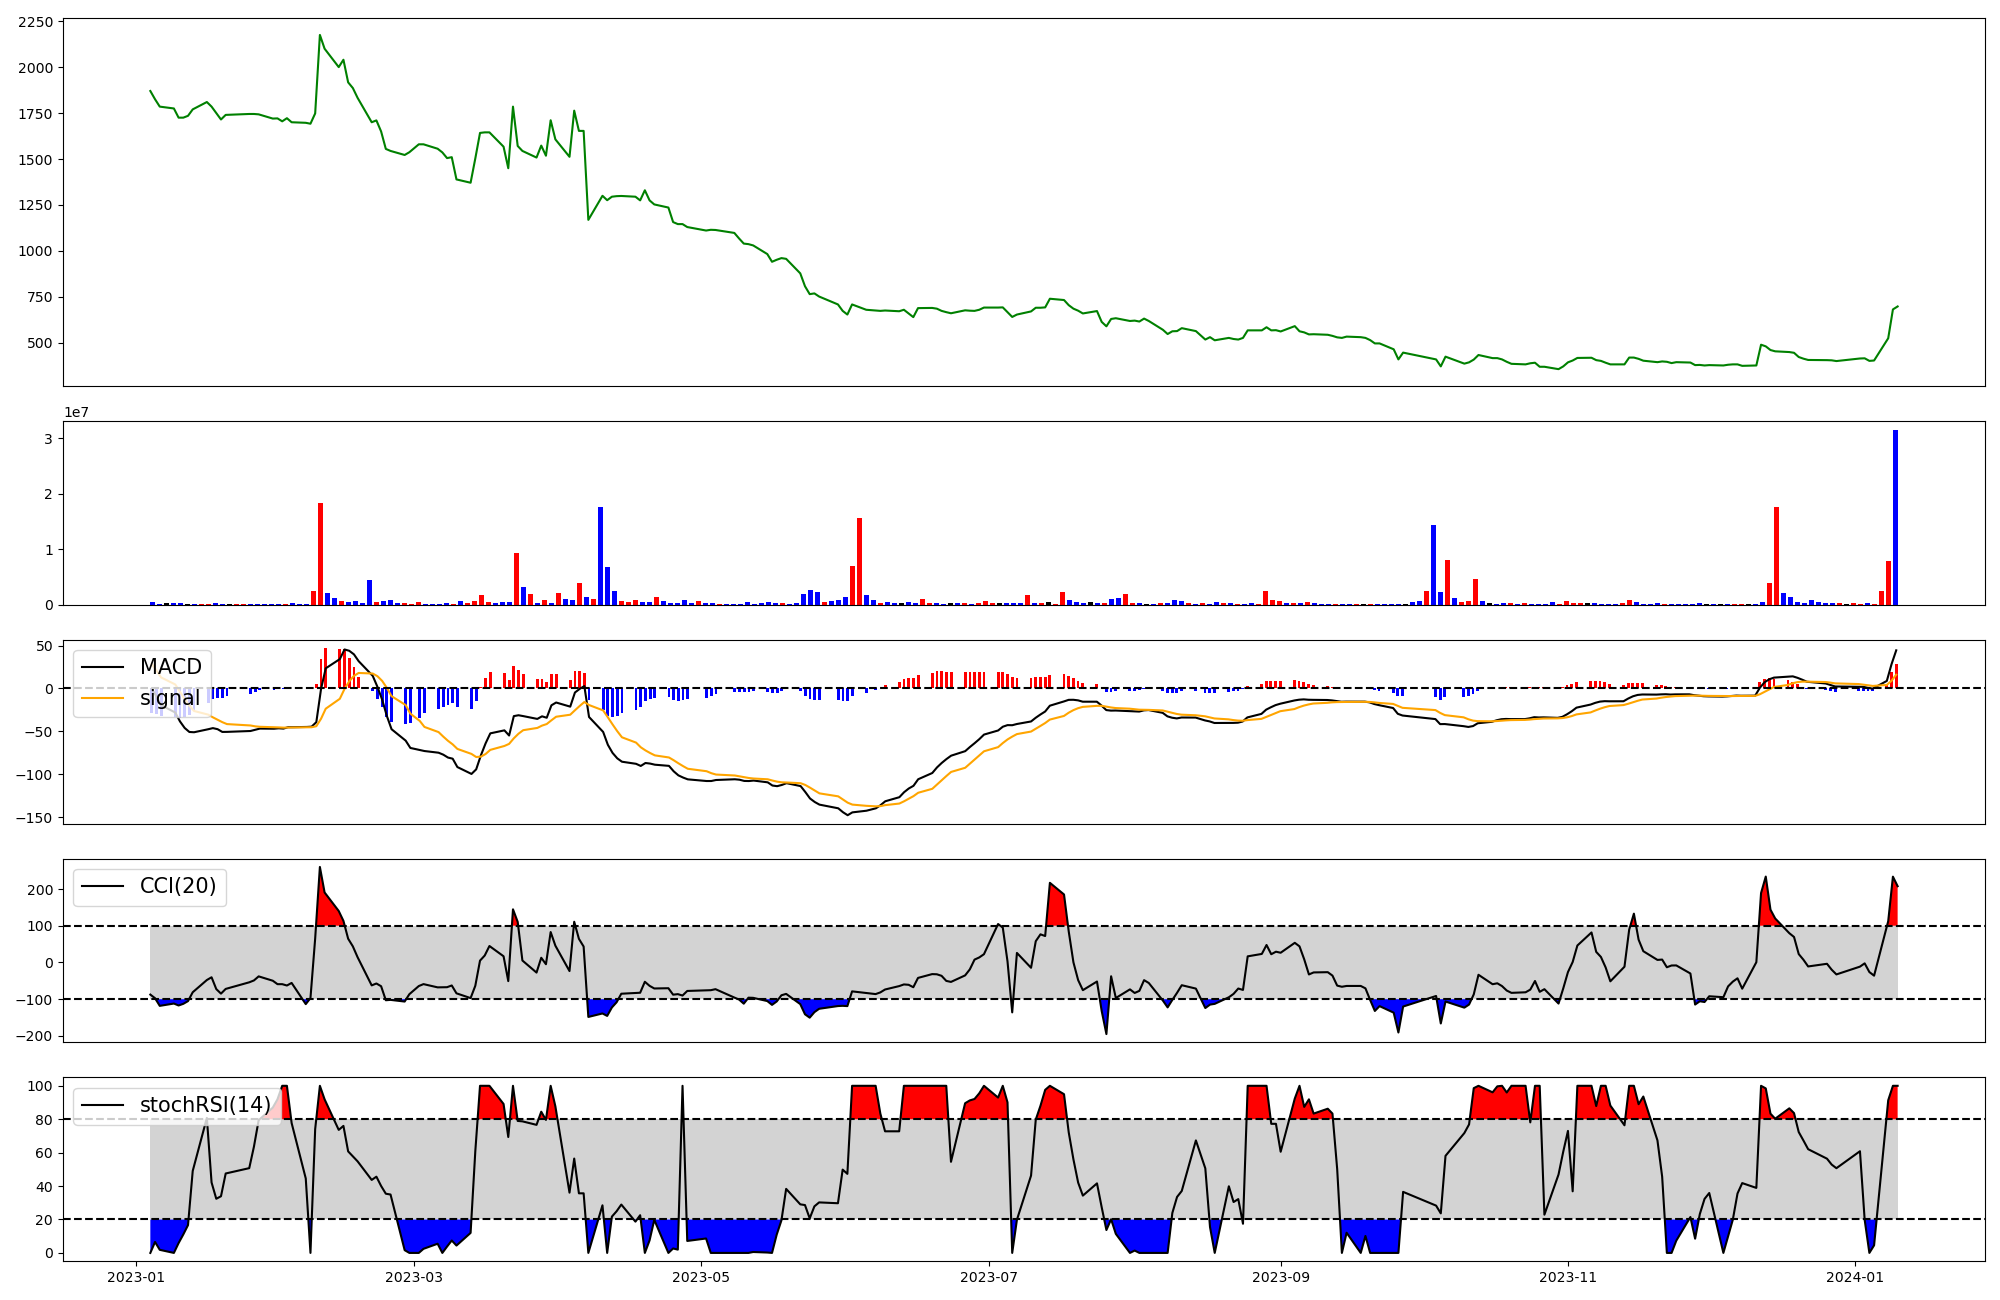Click the 1e7 volume scale label
Viewport: 2000px width, 1300px height.
[x=76, y=412]
